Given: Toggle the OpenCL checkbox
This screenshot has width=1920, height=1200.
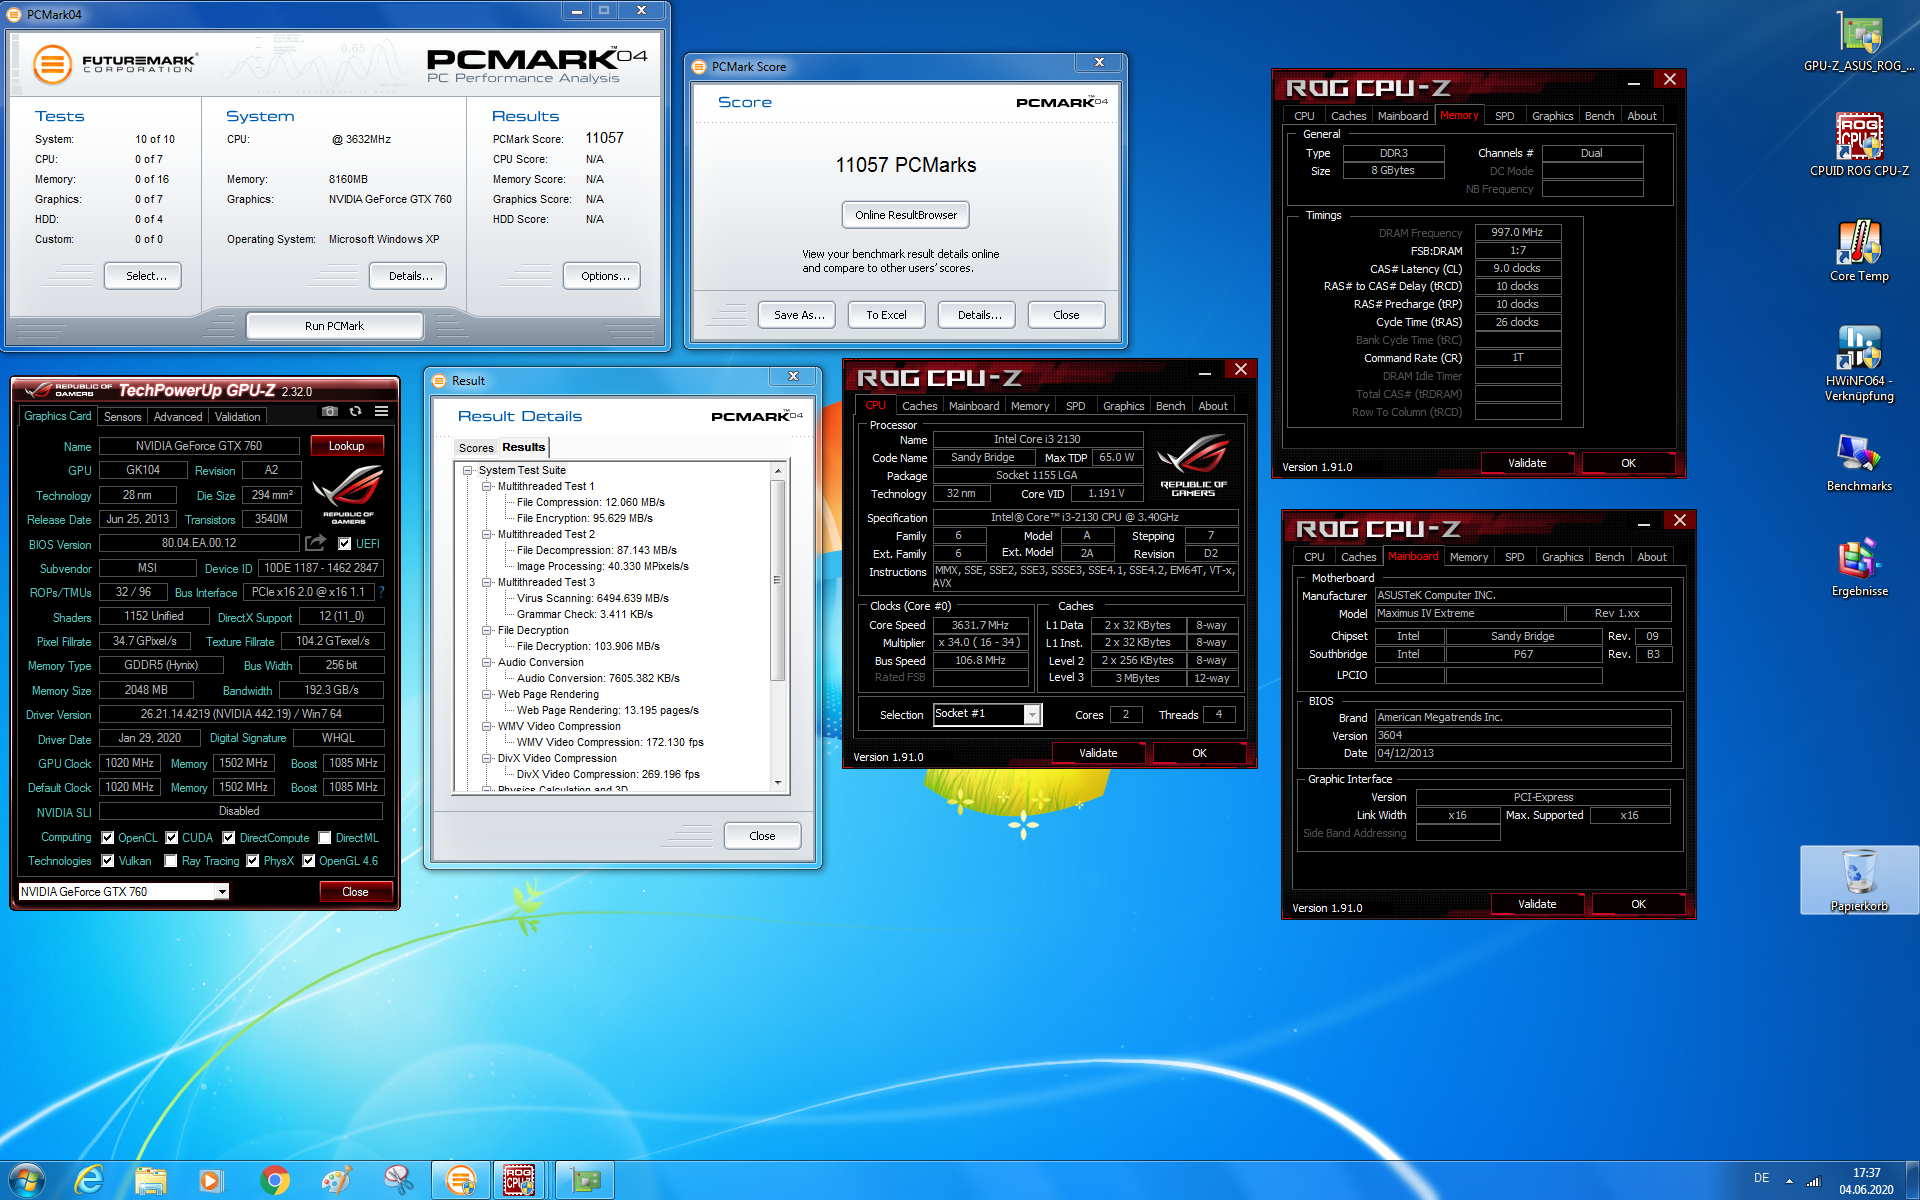Looking at the screenshot, I should coord(108,838).
